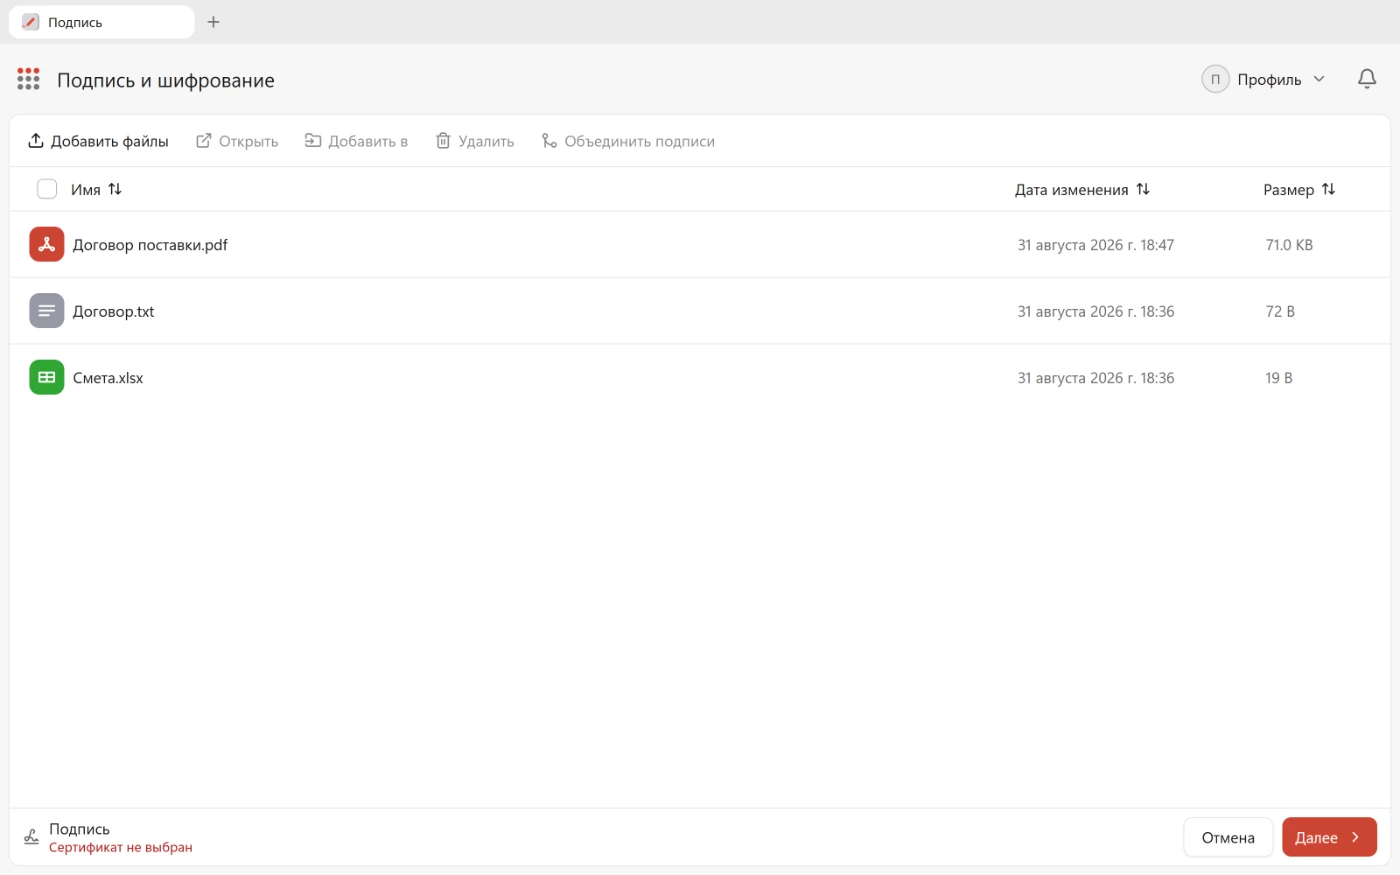
Task: Click the Договор поставки.pdf red PDF icon
Action: pyautogui.click(x=47, y=244)
